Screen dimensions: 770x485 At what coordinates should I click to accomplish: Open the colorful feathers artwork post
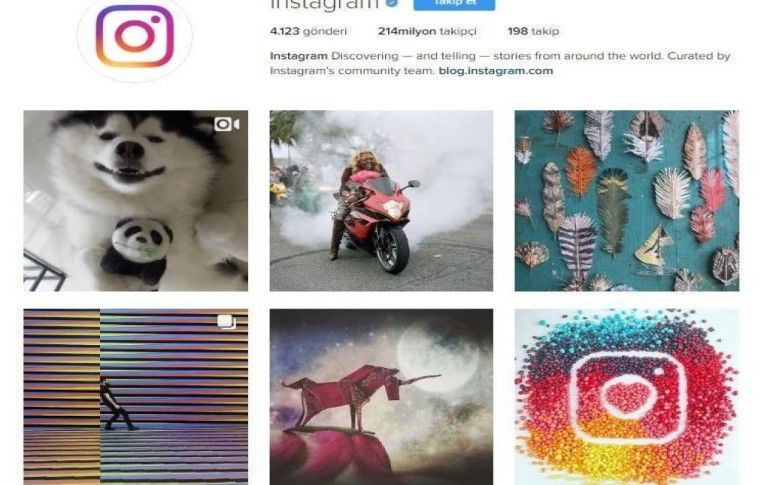[x=627, y=201]
